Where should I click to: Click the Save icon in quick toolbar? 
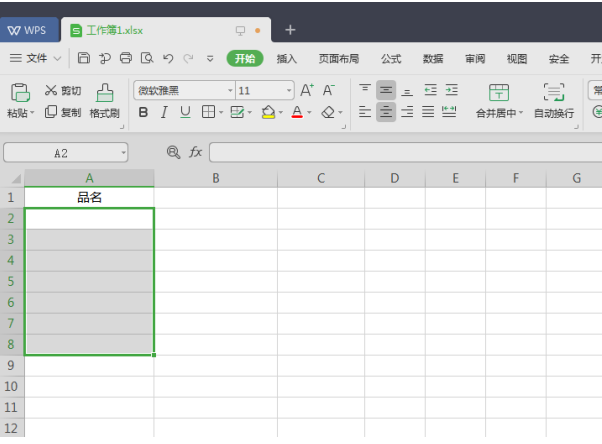coord(84,58)
